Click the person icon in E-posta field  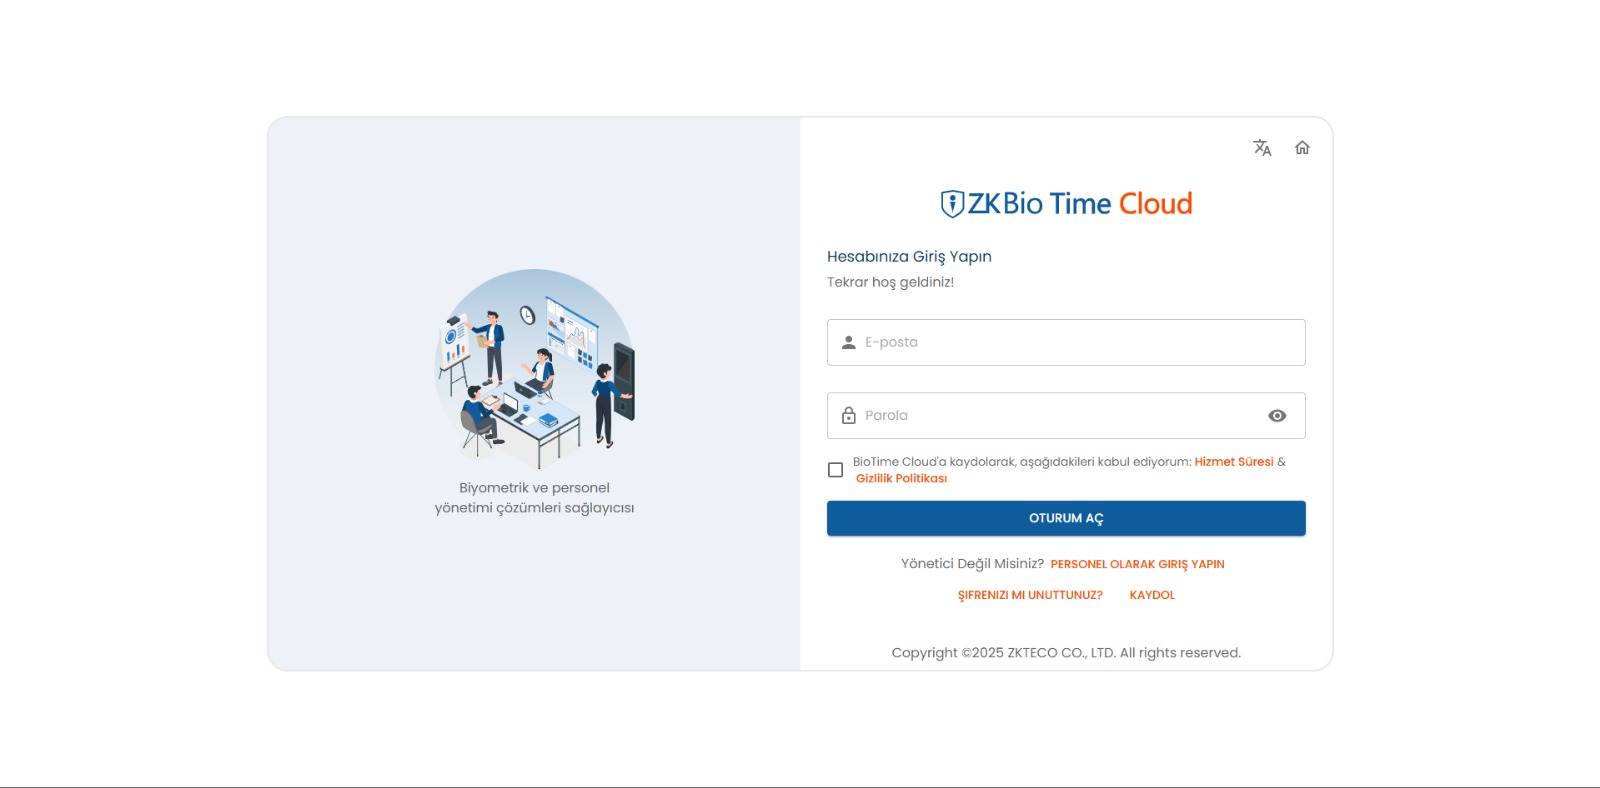[x=849, y=342]
